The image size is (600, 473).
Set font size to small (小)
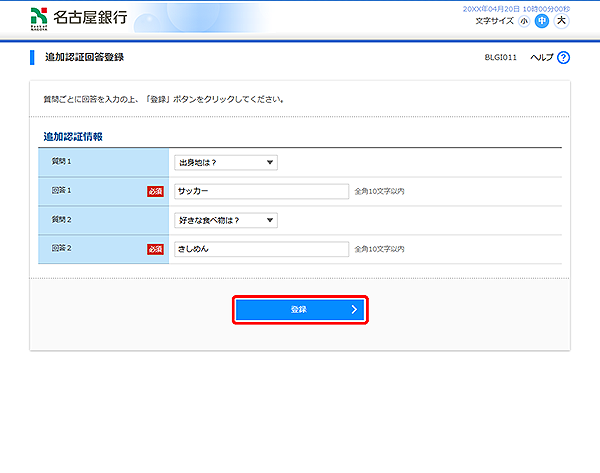(x=524, y=20)
